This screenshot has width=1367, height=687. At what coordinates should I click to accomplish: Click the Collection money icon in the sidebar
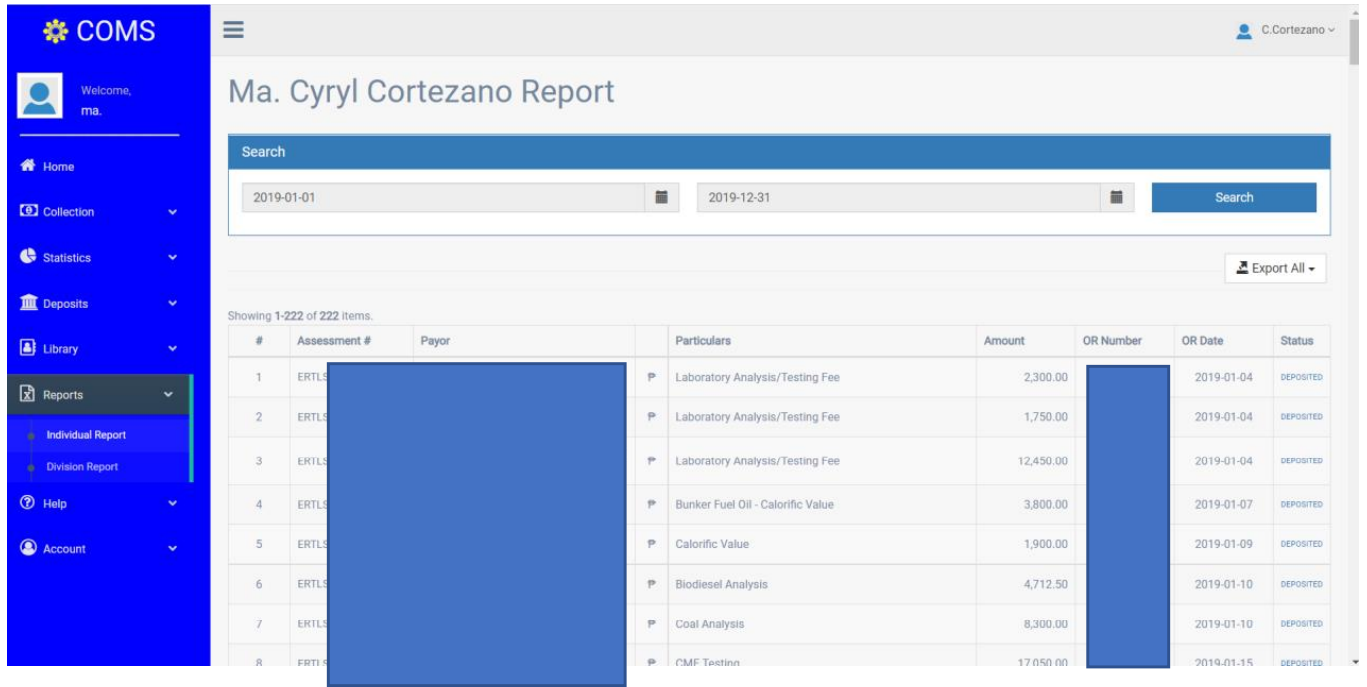[x=27, y=212]
